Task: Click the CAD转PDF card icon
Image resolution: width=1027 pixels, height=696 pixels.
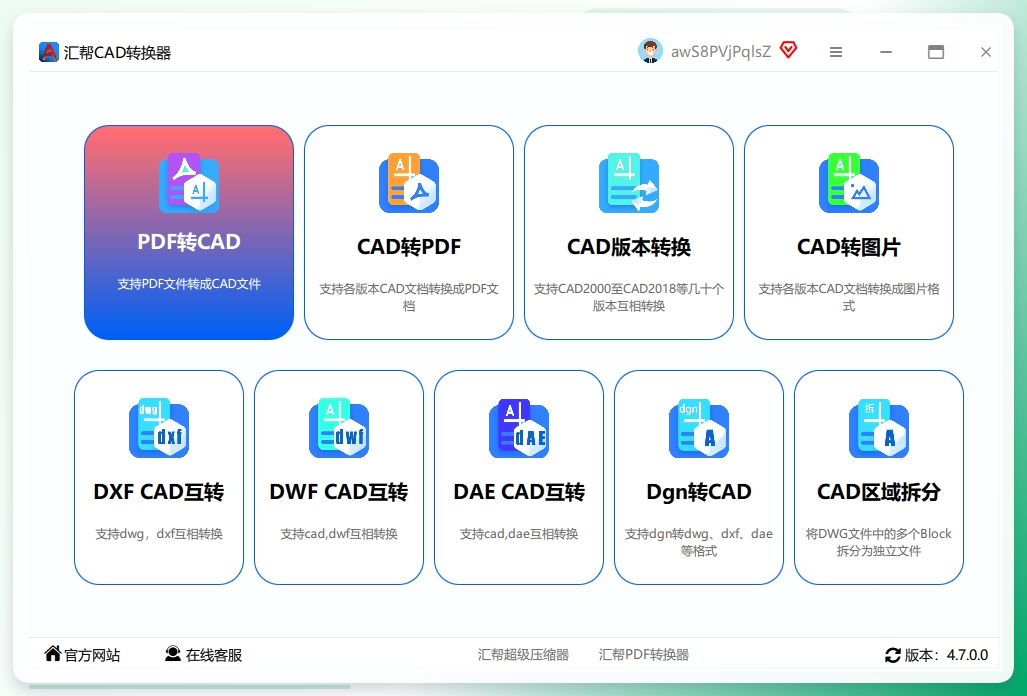Action: pyautogui.click(x=409, y=183)
